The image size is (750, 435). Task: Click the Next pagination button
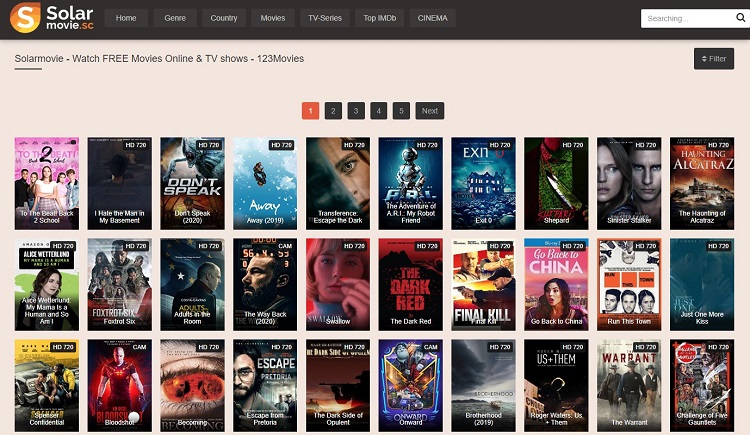click(430, 111)
